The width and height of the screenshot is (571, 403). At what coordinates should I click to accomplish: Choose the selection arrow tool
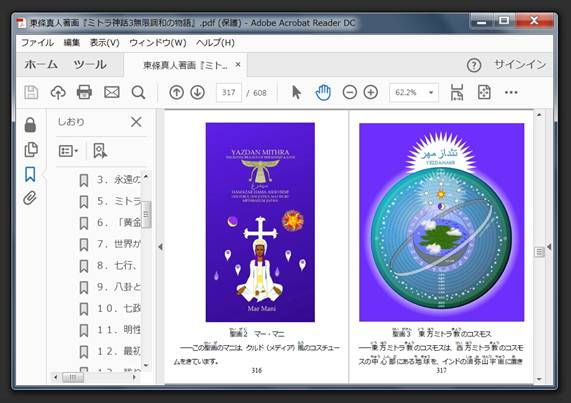point(296,92)
